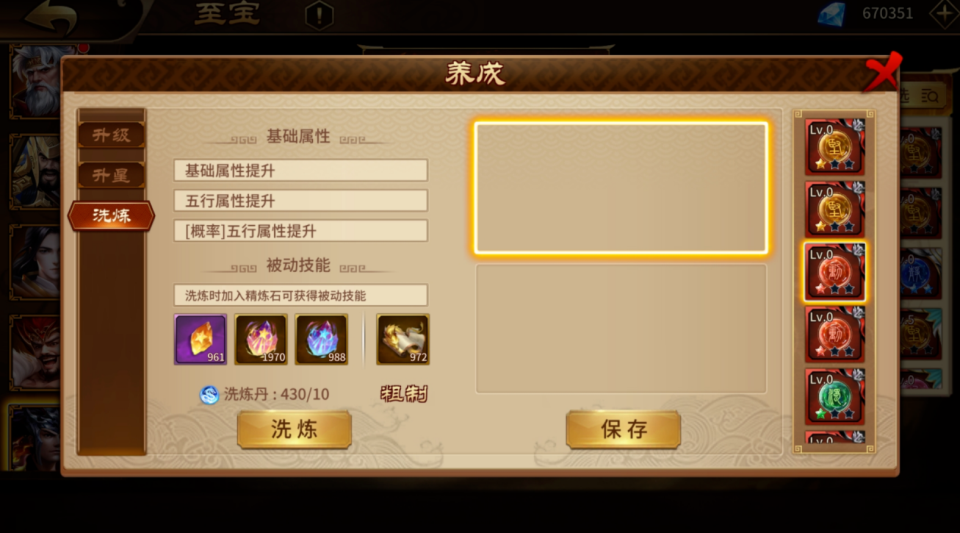This screenshot has height=533, width=960.
Task: Click the 洗炼 refine button
Action: tap(294, 430)
